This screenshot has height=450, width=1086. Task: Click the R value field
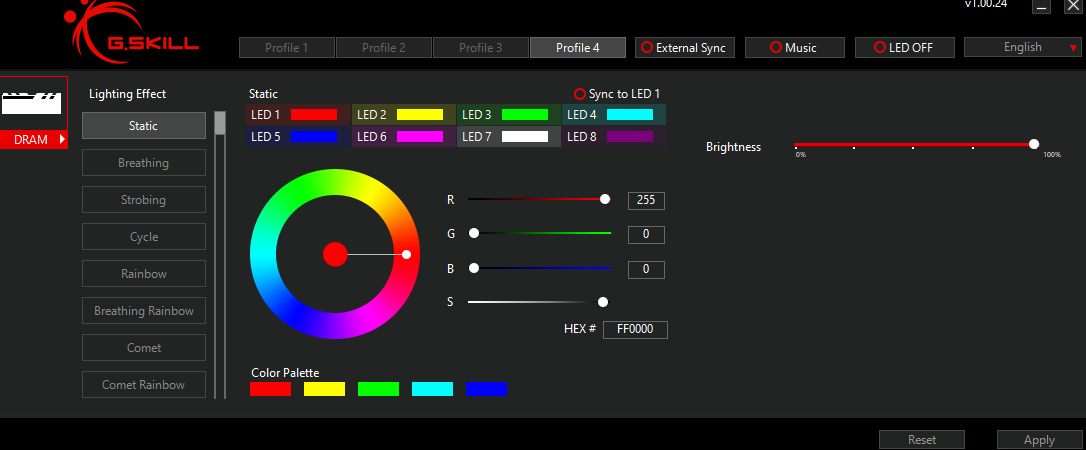(646, 201)
